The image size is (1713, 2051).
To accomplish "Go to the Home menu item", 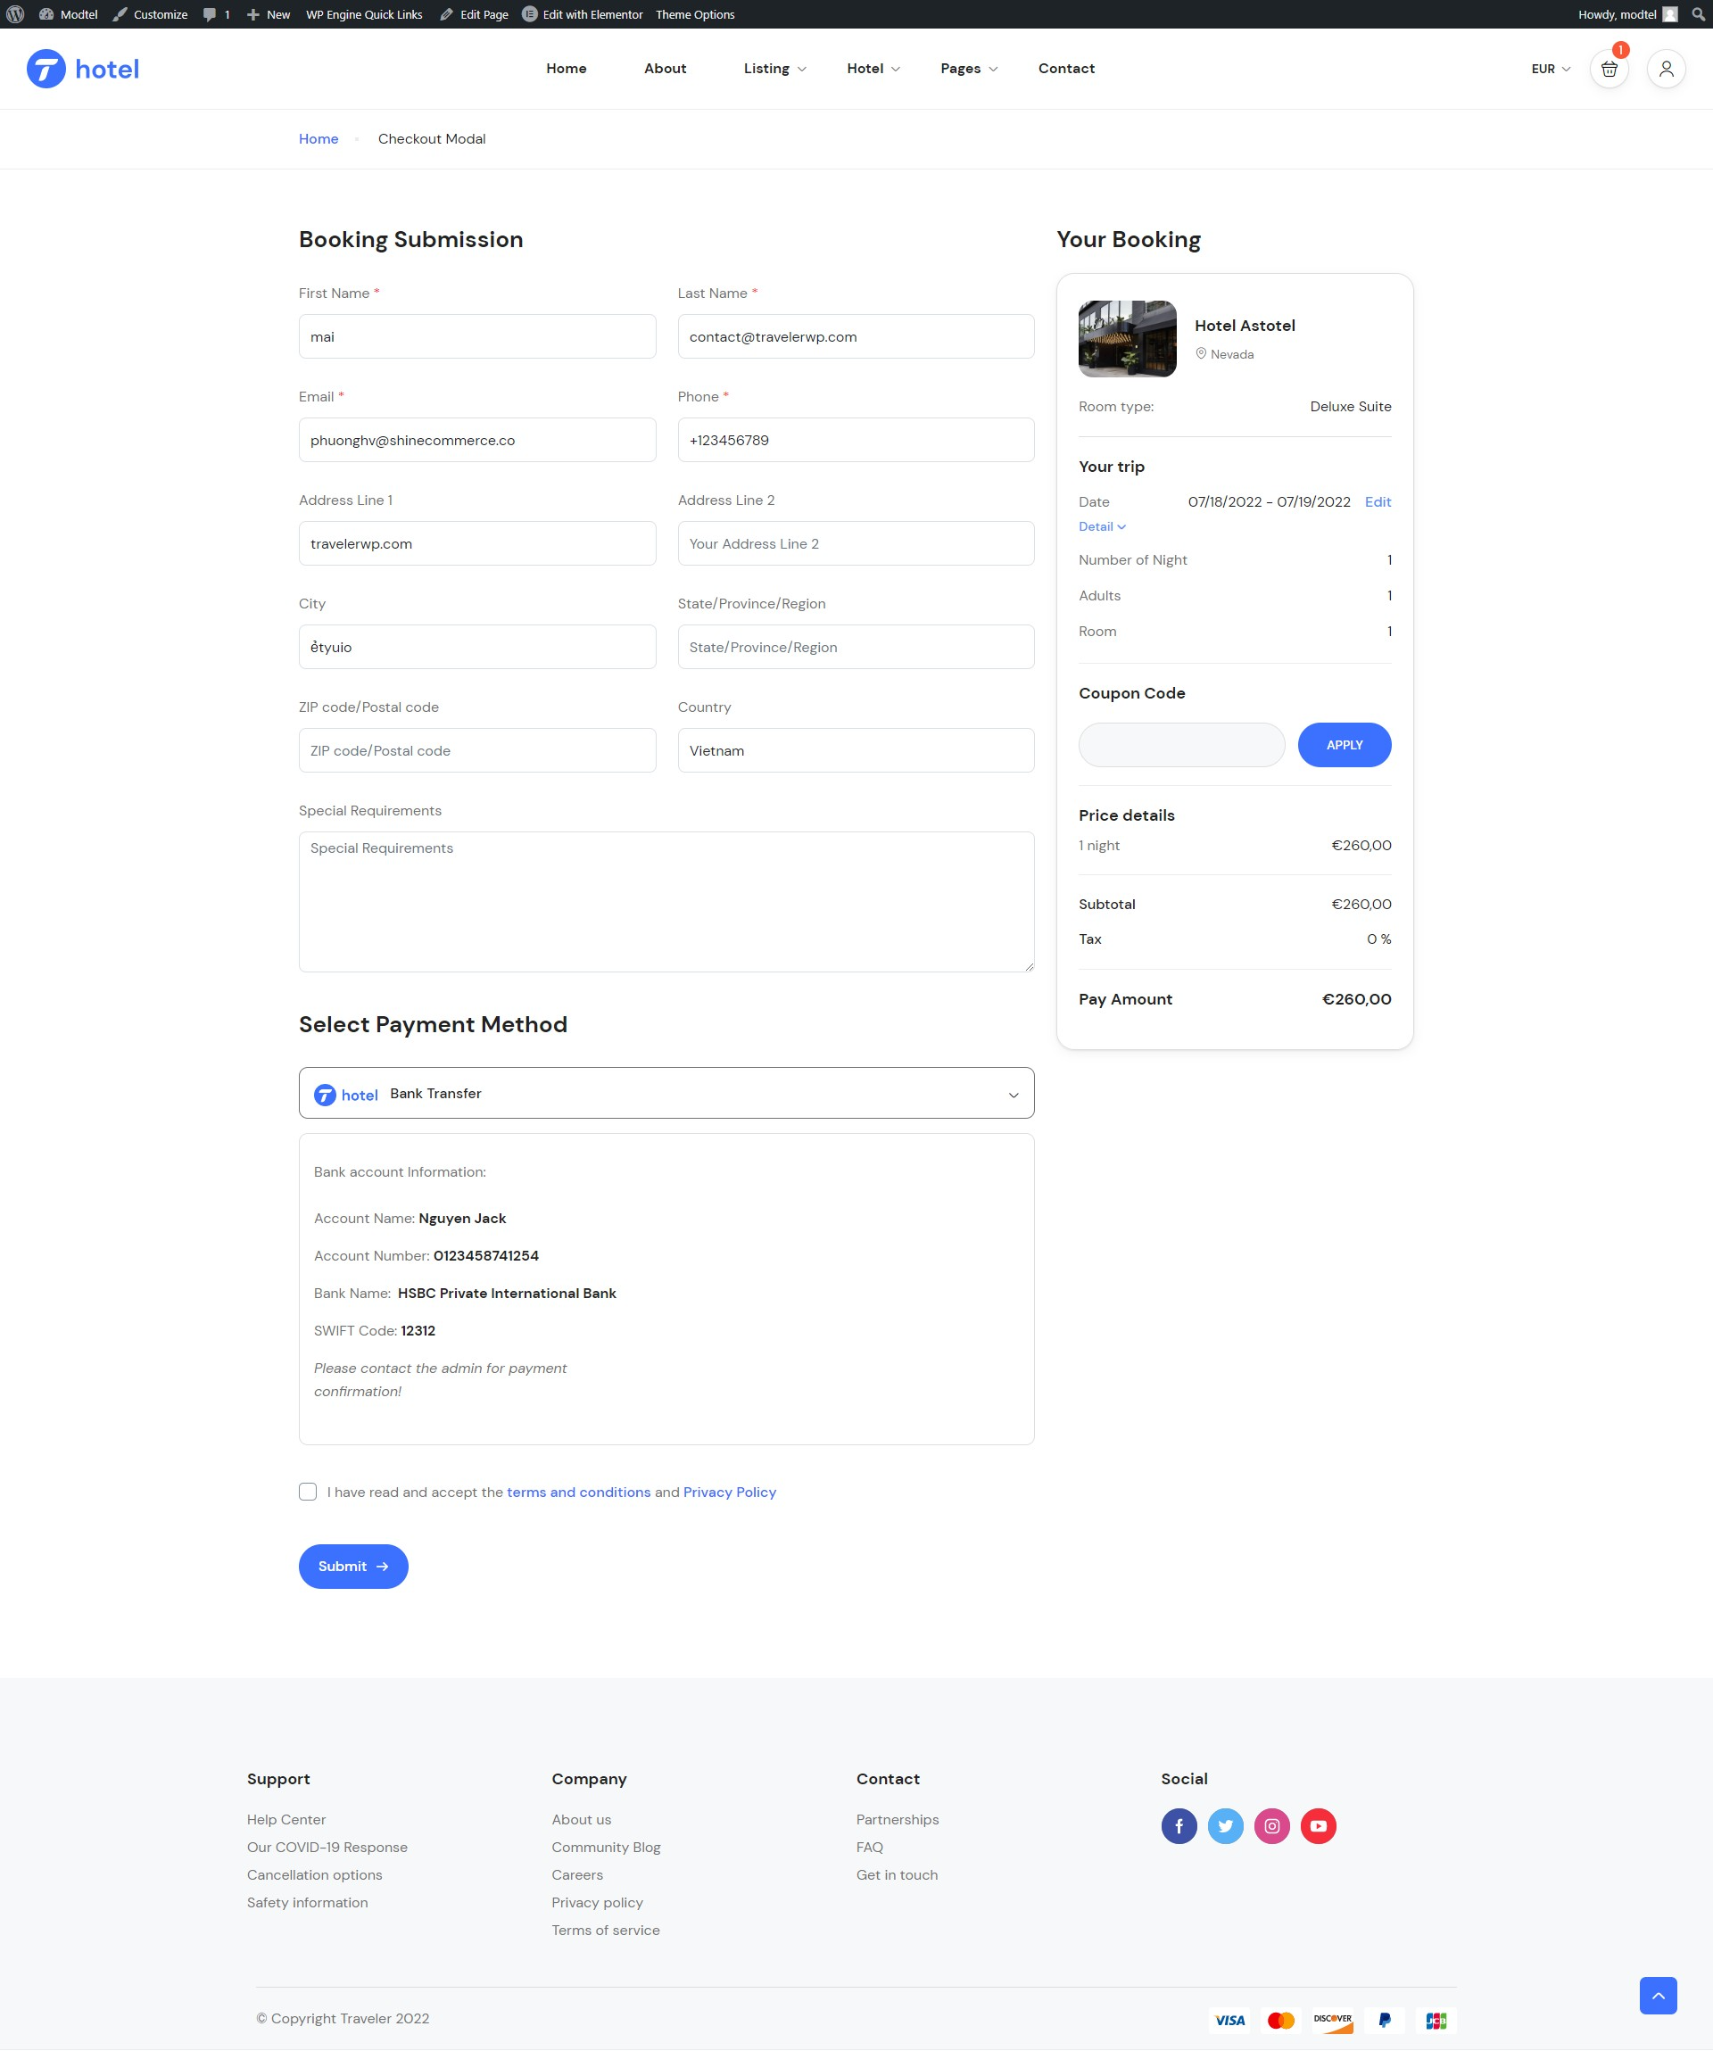I will click(566, 69).
